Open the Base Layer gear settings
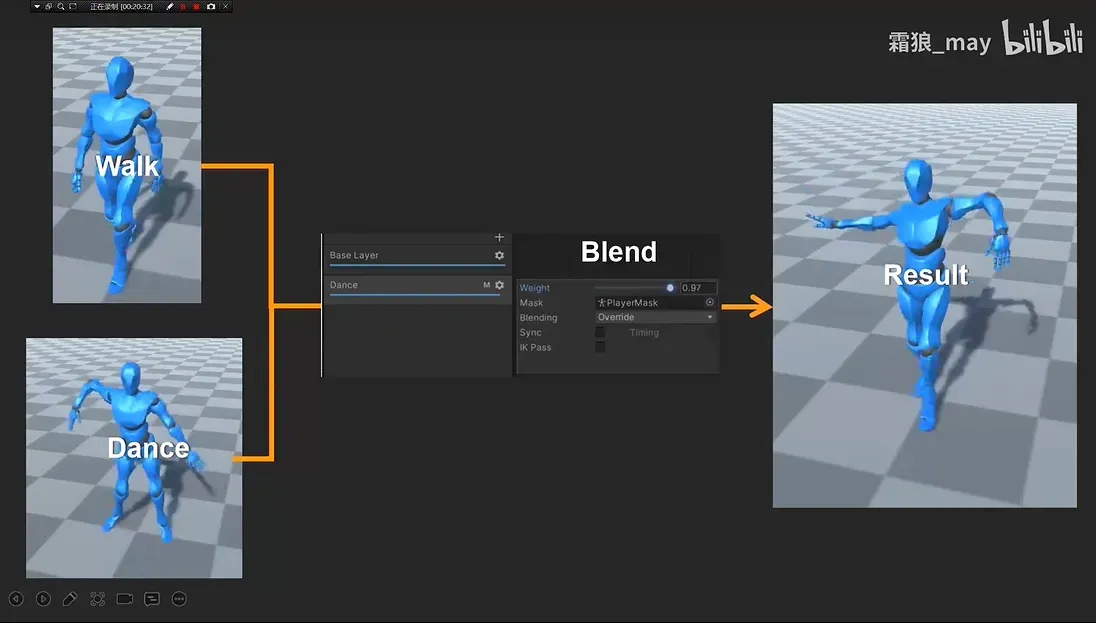1096x623 pixels. pyautogui.click(x=500, y=256)
